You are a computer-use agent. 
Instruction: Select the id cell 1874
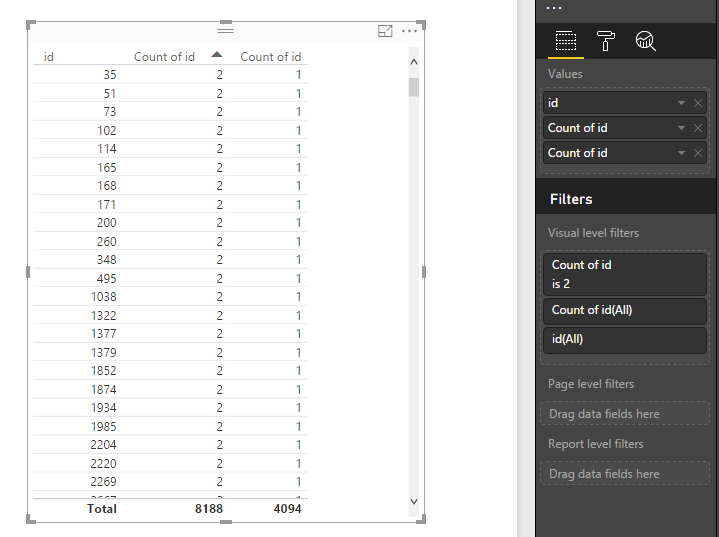tap(104, 390)
